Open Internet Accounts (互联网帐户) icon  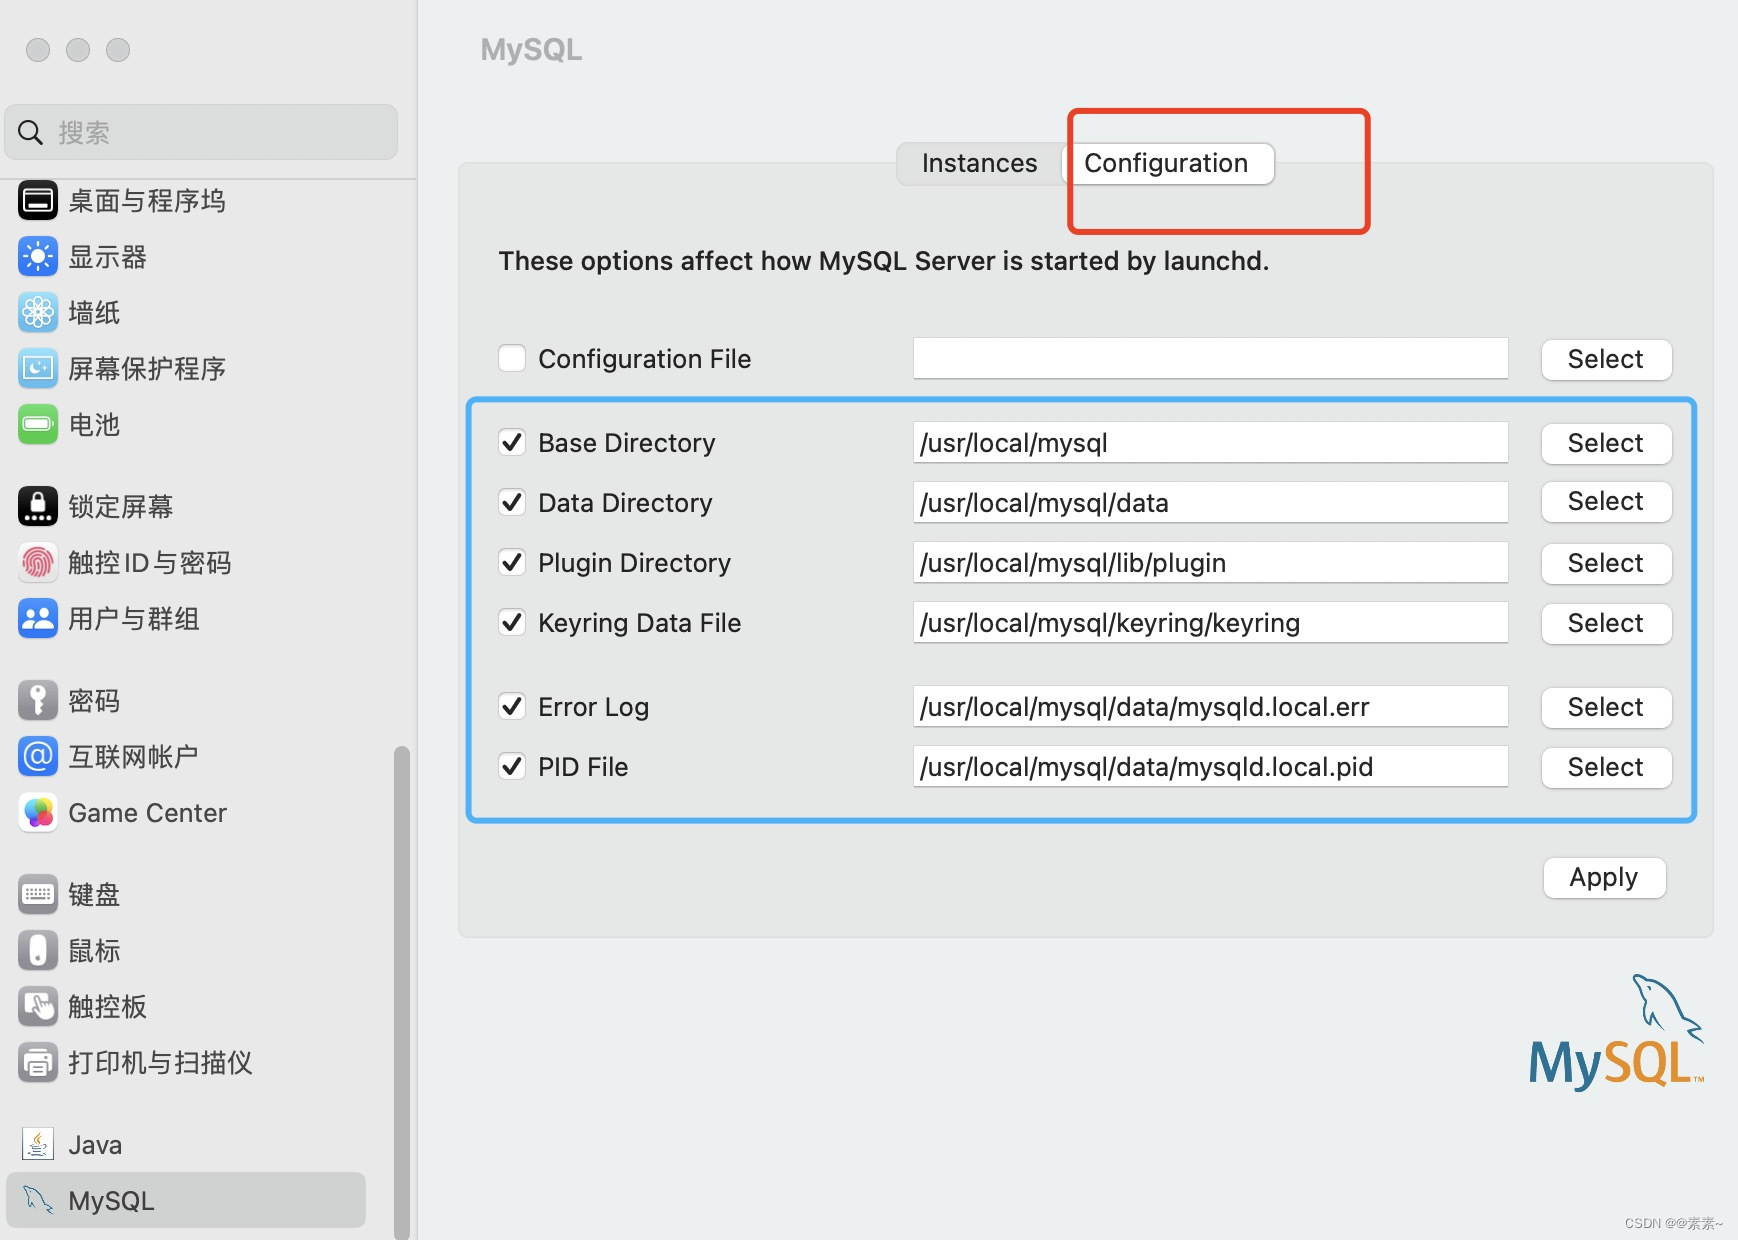[x=38, y=756]
